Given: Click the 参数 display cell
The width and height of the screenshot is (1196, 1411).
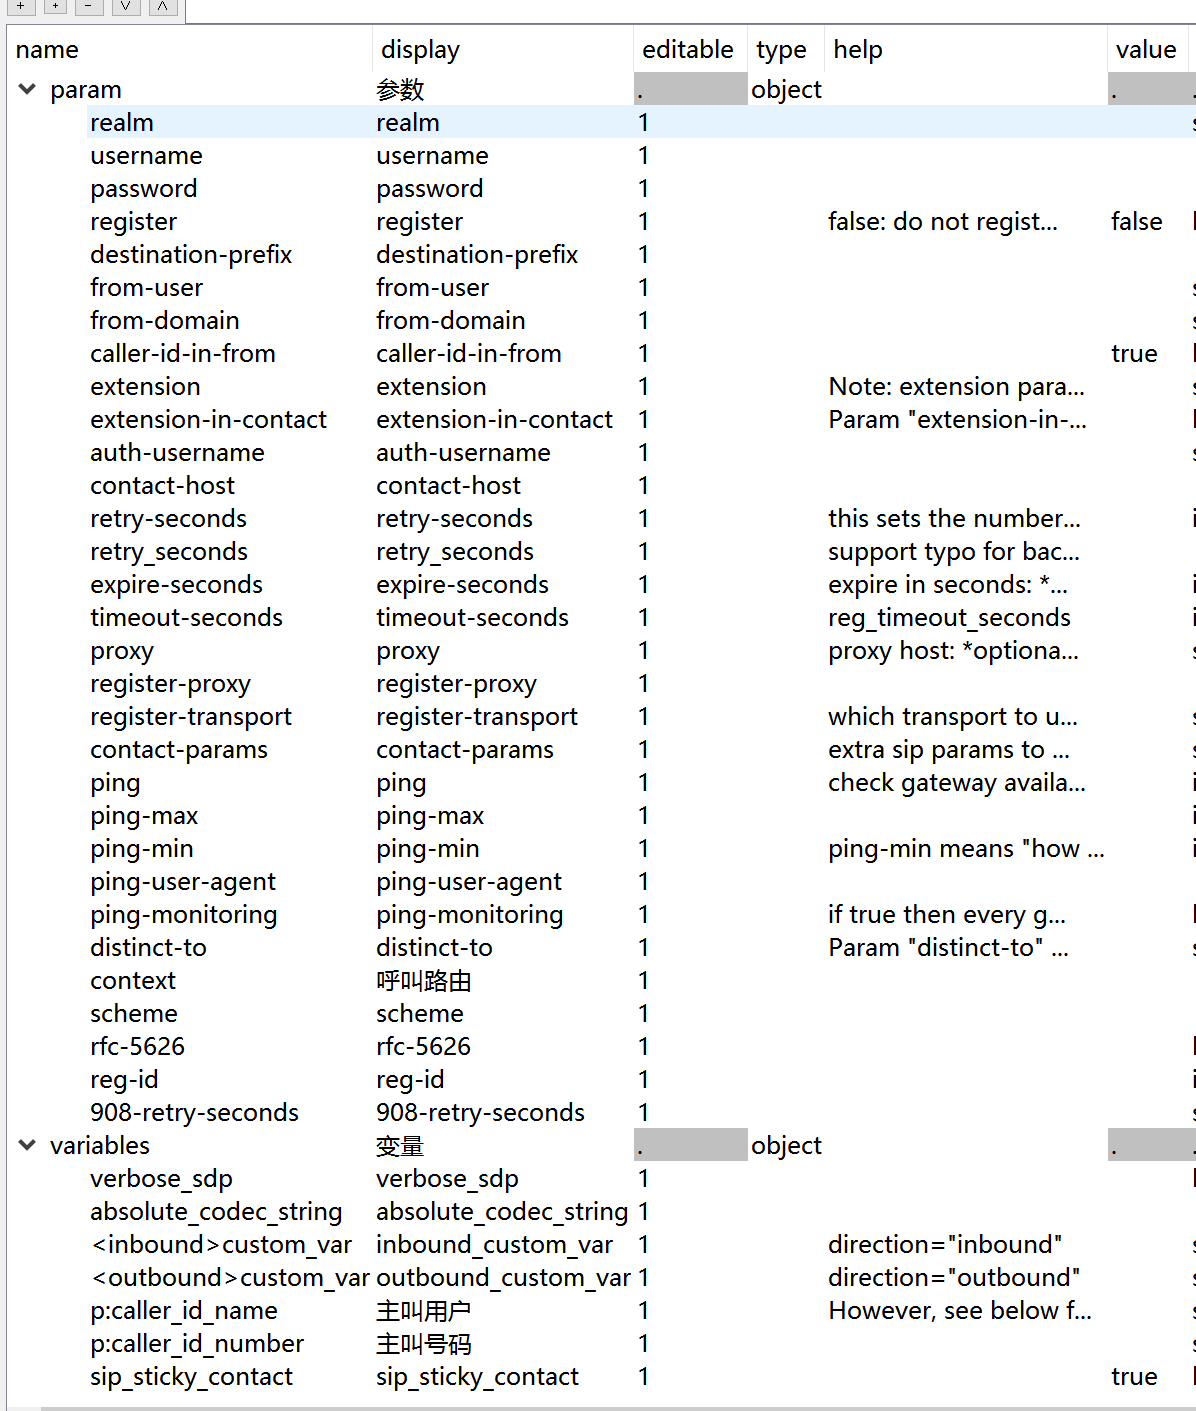Looking at the screenshot, I should pyautogui.click(x=400, y=90).
